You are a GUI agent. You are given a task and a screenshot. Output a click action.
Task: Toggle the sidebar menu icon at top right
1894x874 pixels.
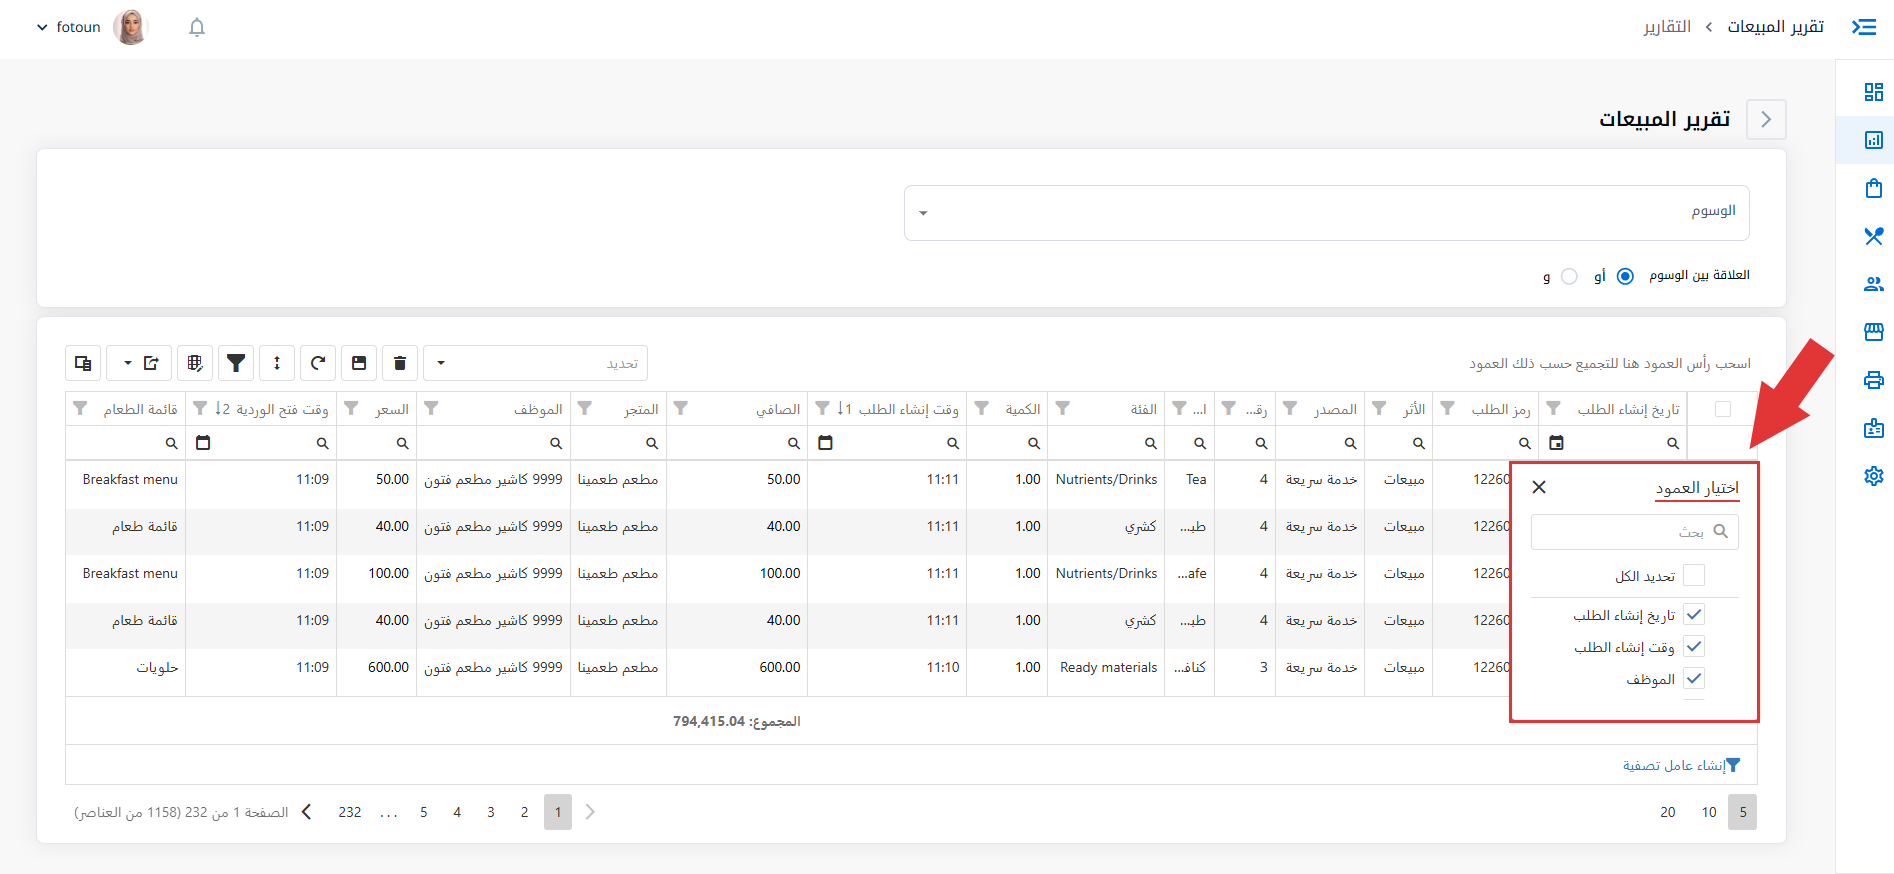click(x=1864, y=27)
